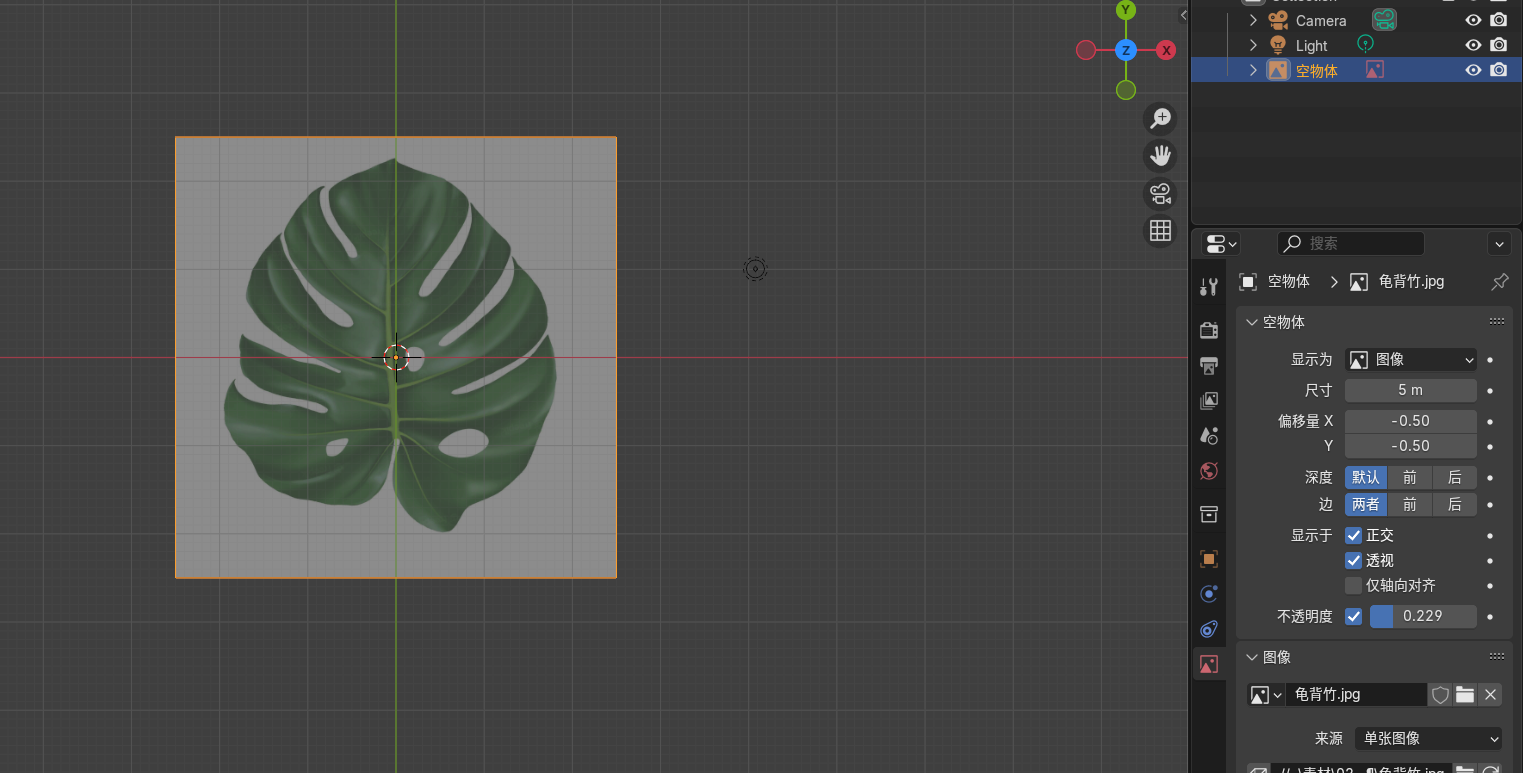Viewport: 1523px width, 773px height.
Task: Open the Tool properties tab (wrench icon)
Action: coord(1209,288)
